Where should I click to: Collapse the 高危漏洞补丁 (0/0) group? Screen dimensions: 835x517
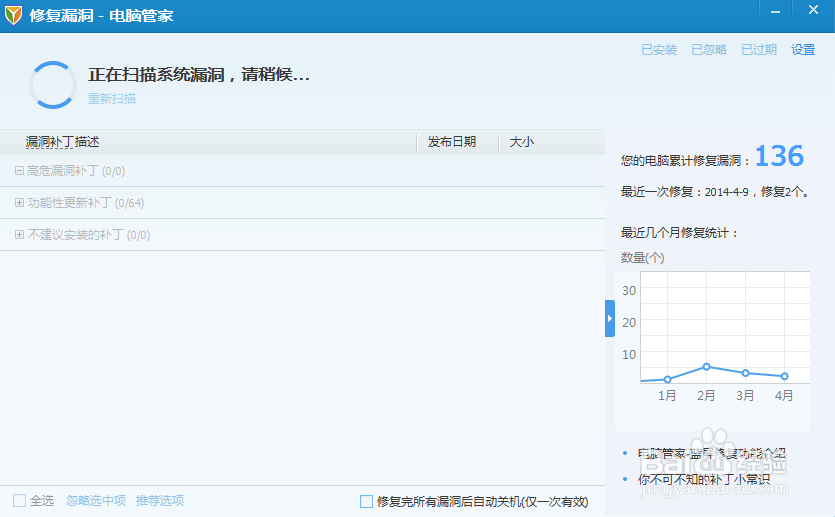click(19, 171)
